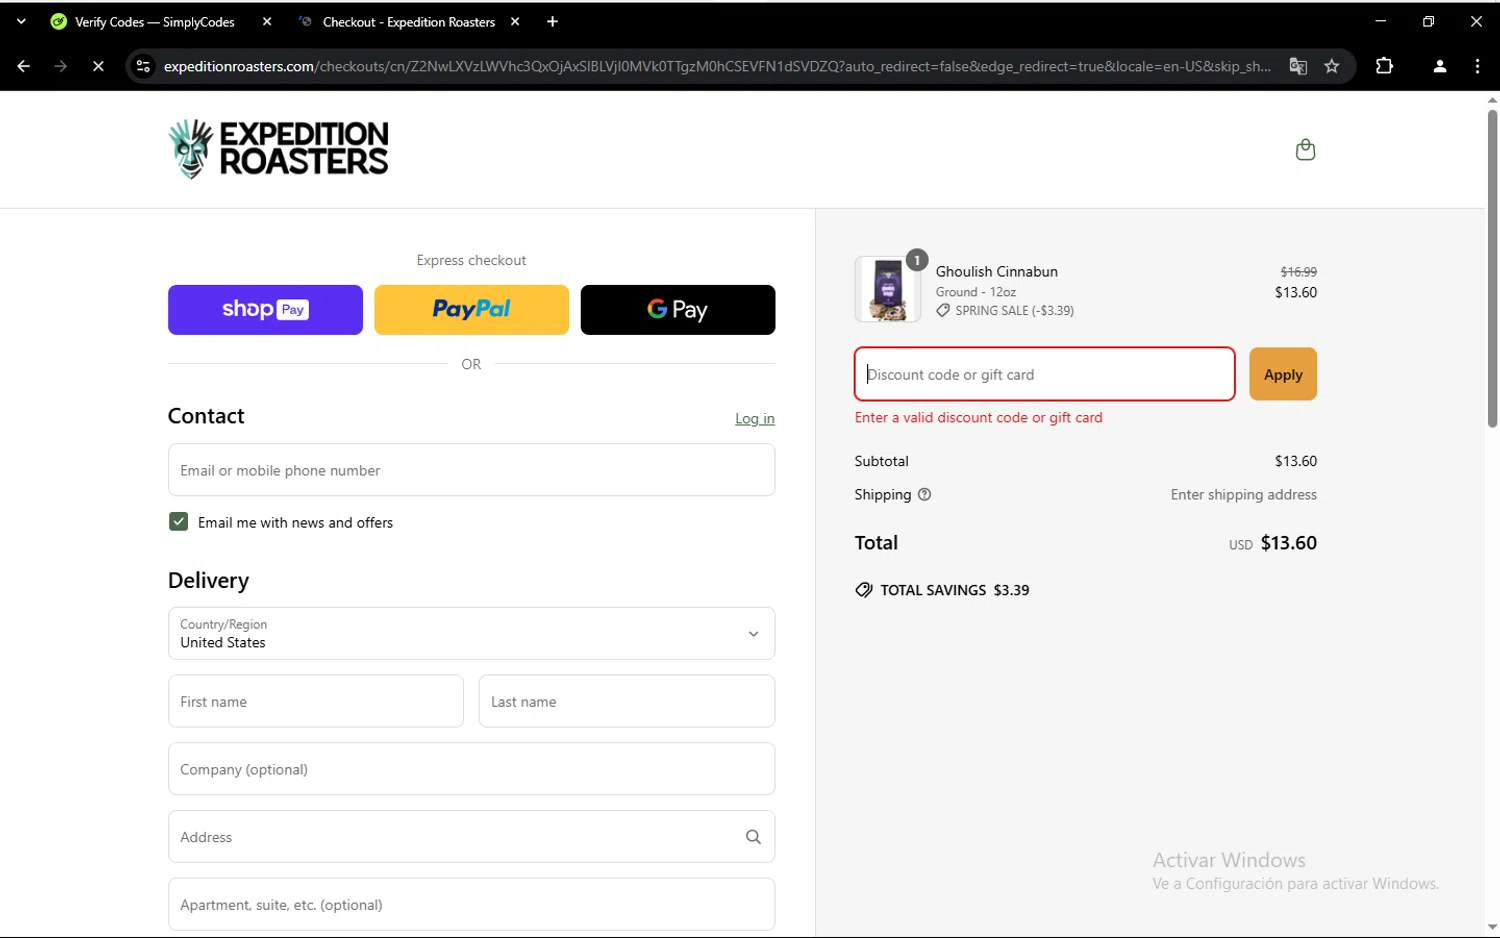The image size is (1500, 938).
Task: Click the browser URL address bar
Action: pyautogui.click(x=717, y=66)
